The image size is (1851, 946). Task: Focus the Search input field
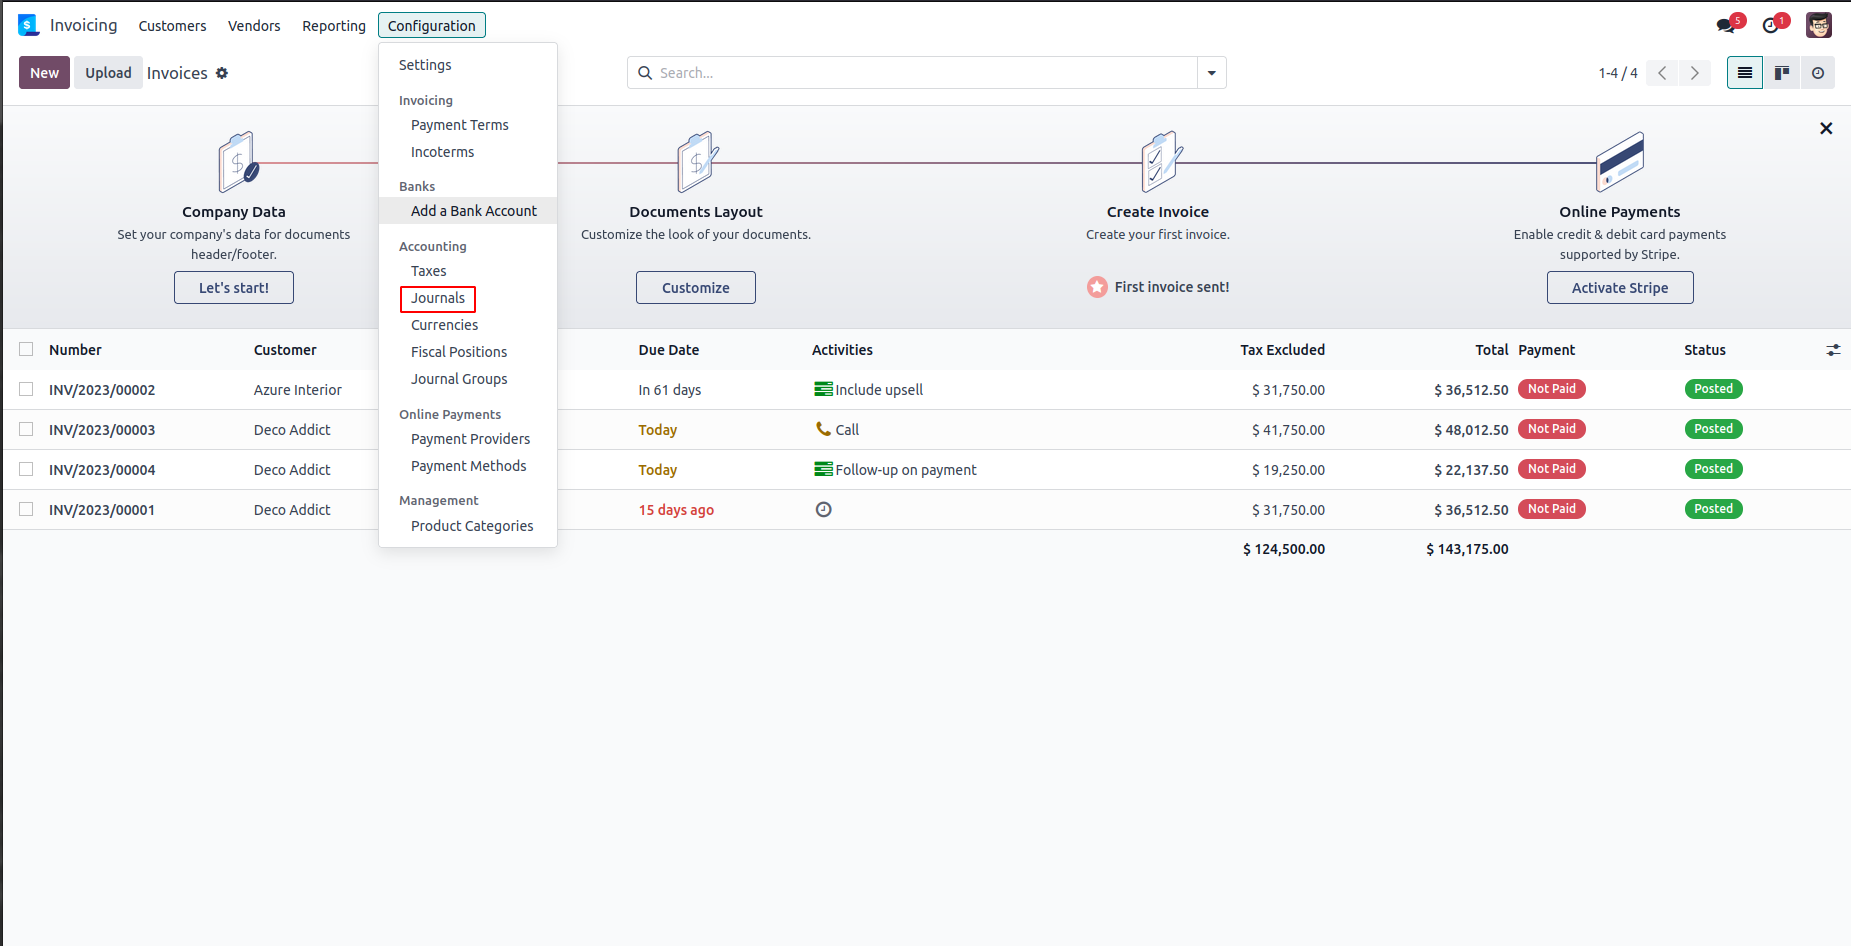(x=920, y=73)
